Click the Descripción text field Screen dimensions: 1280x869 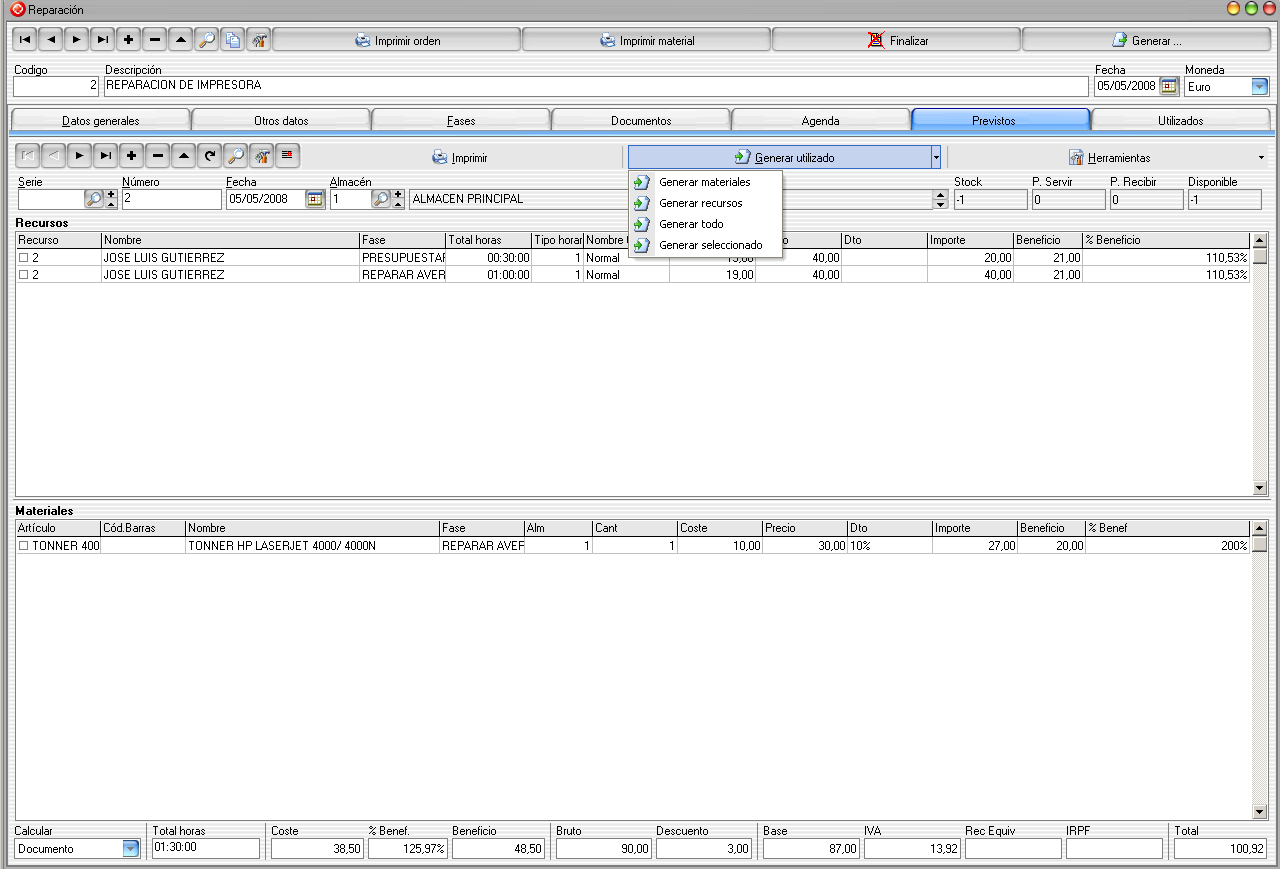(x=596, y=87)
